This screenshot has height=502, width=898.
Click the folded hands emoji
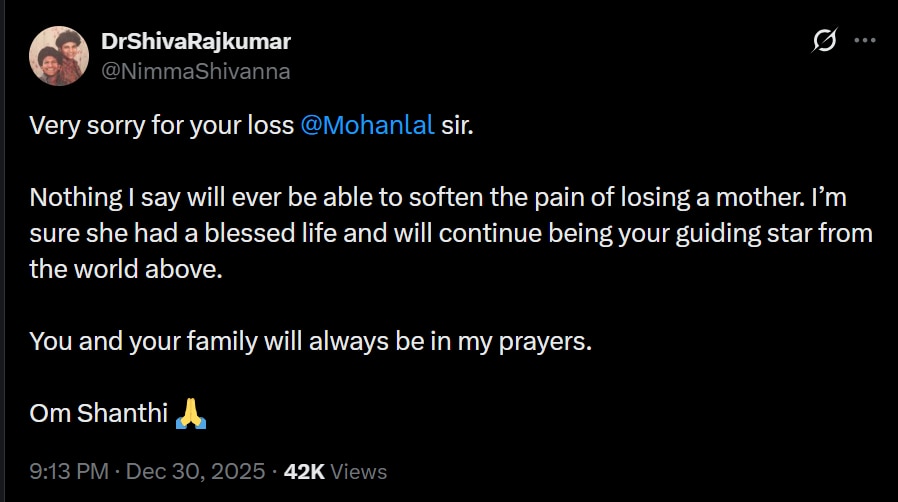190,413
